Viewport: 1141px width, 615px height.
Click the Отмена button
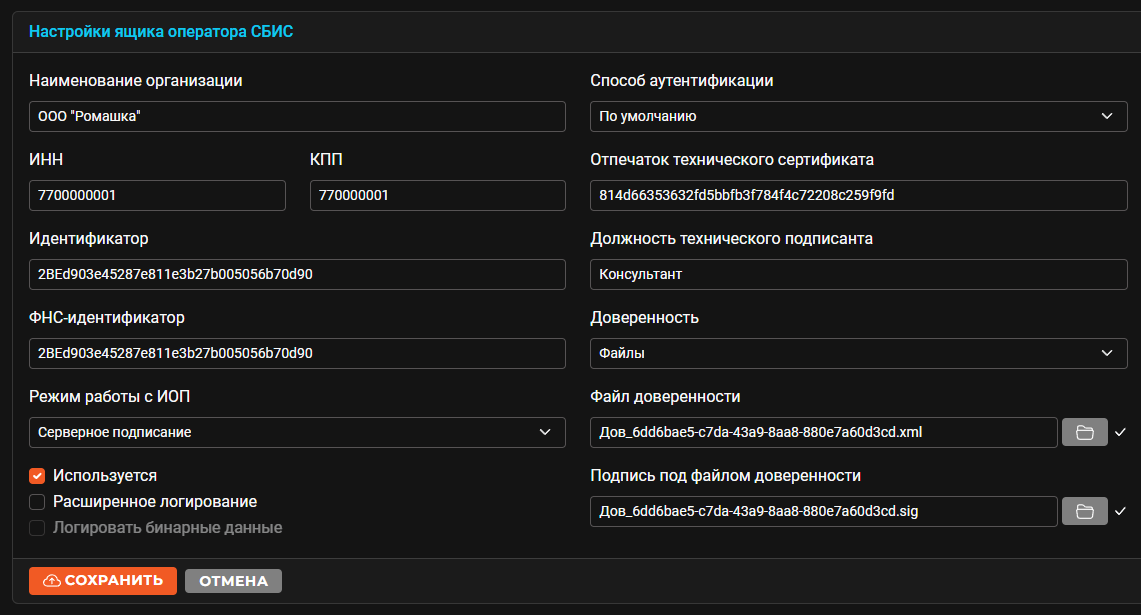(234, 581)
